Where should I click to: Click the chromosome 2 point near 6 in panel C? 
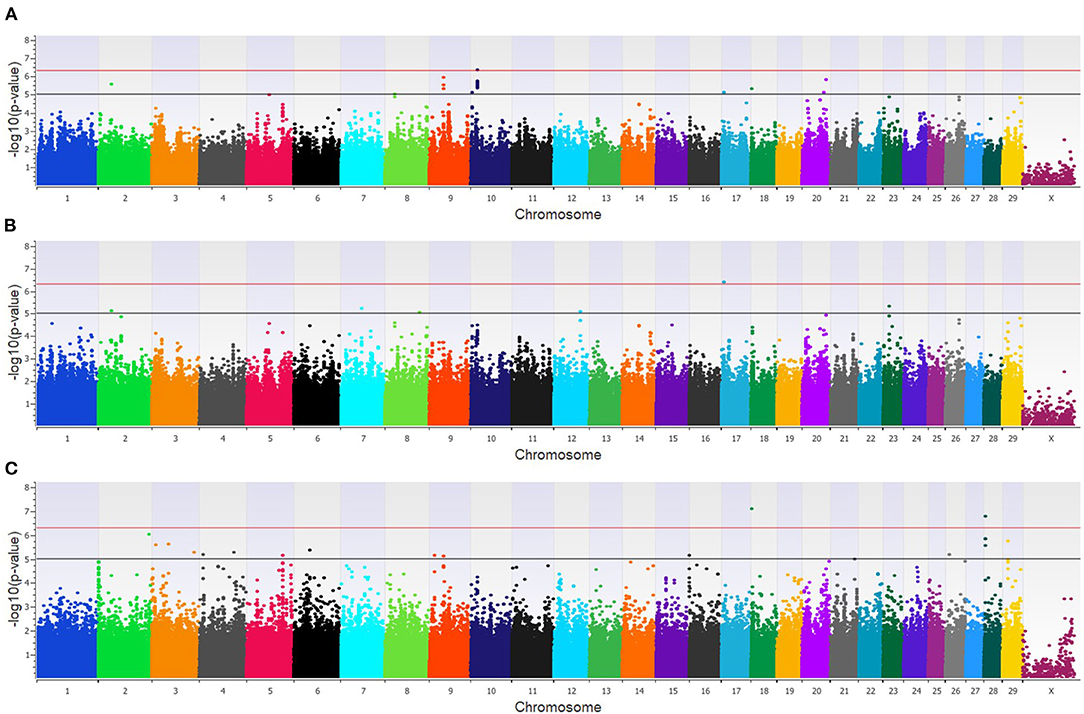[149, 534]
